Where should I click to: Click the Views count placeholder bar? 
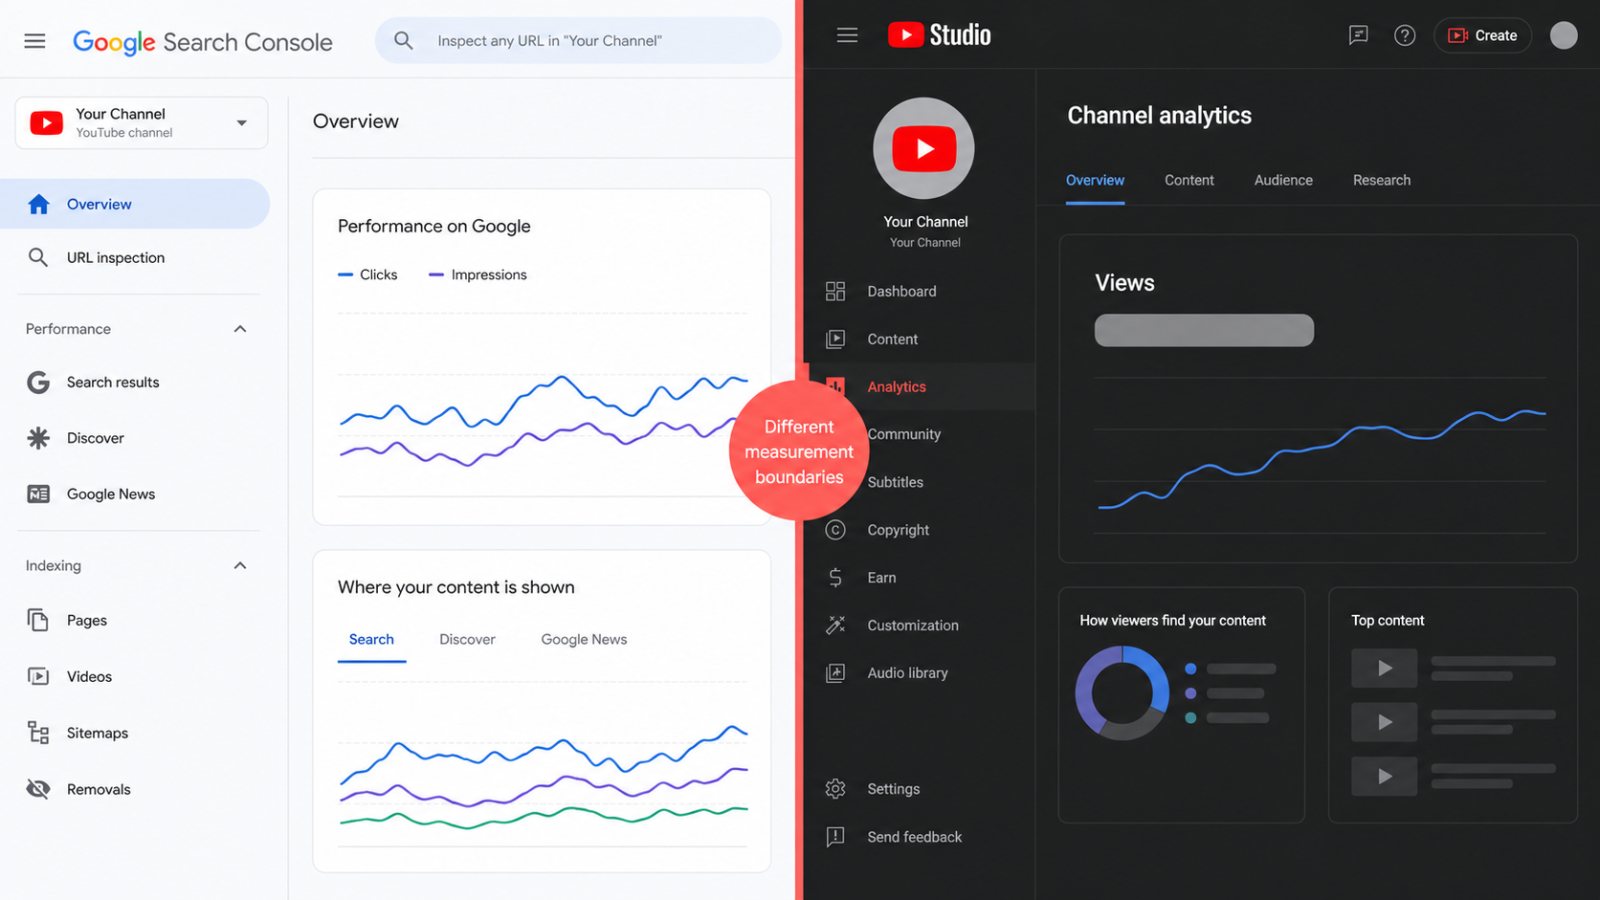pos(1204,331)
